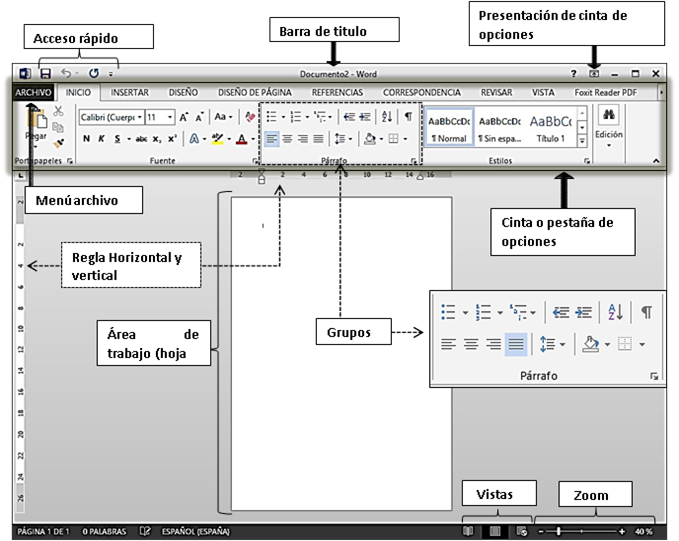679x541 pixels.
Task: Click the 40% zoom level button
Action: click(x=644, y=531)
